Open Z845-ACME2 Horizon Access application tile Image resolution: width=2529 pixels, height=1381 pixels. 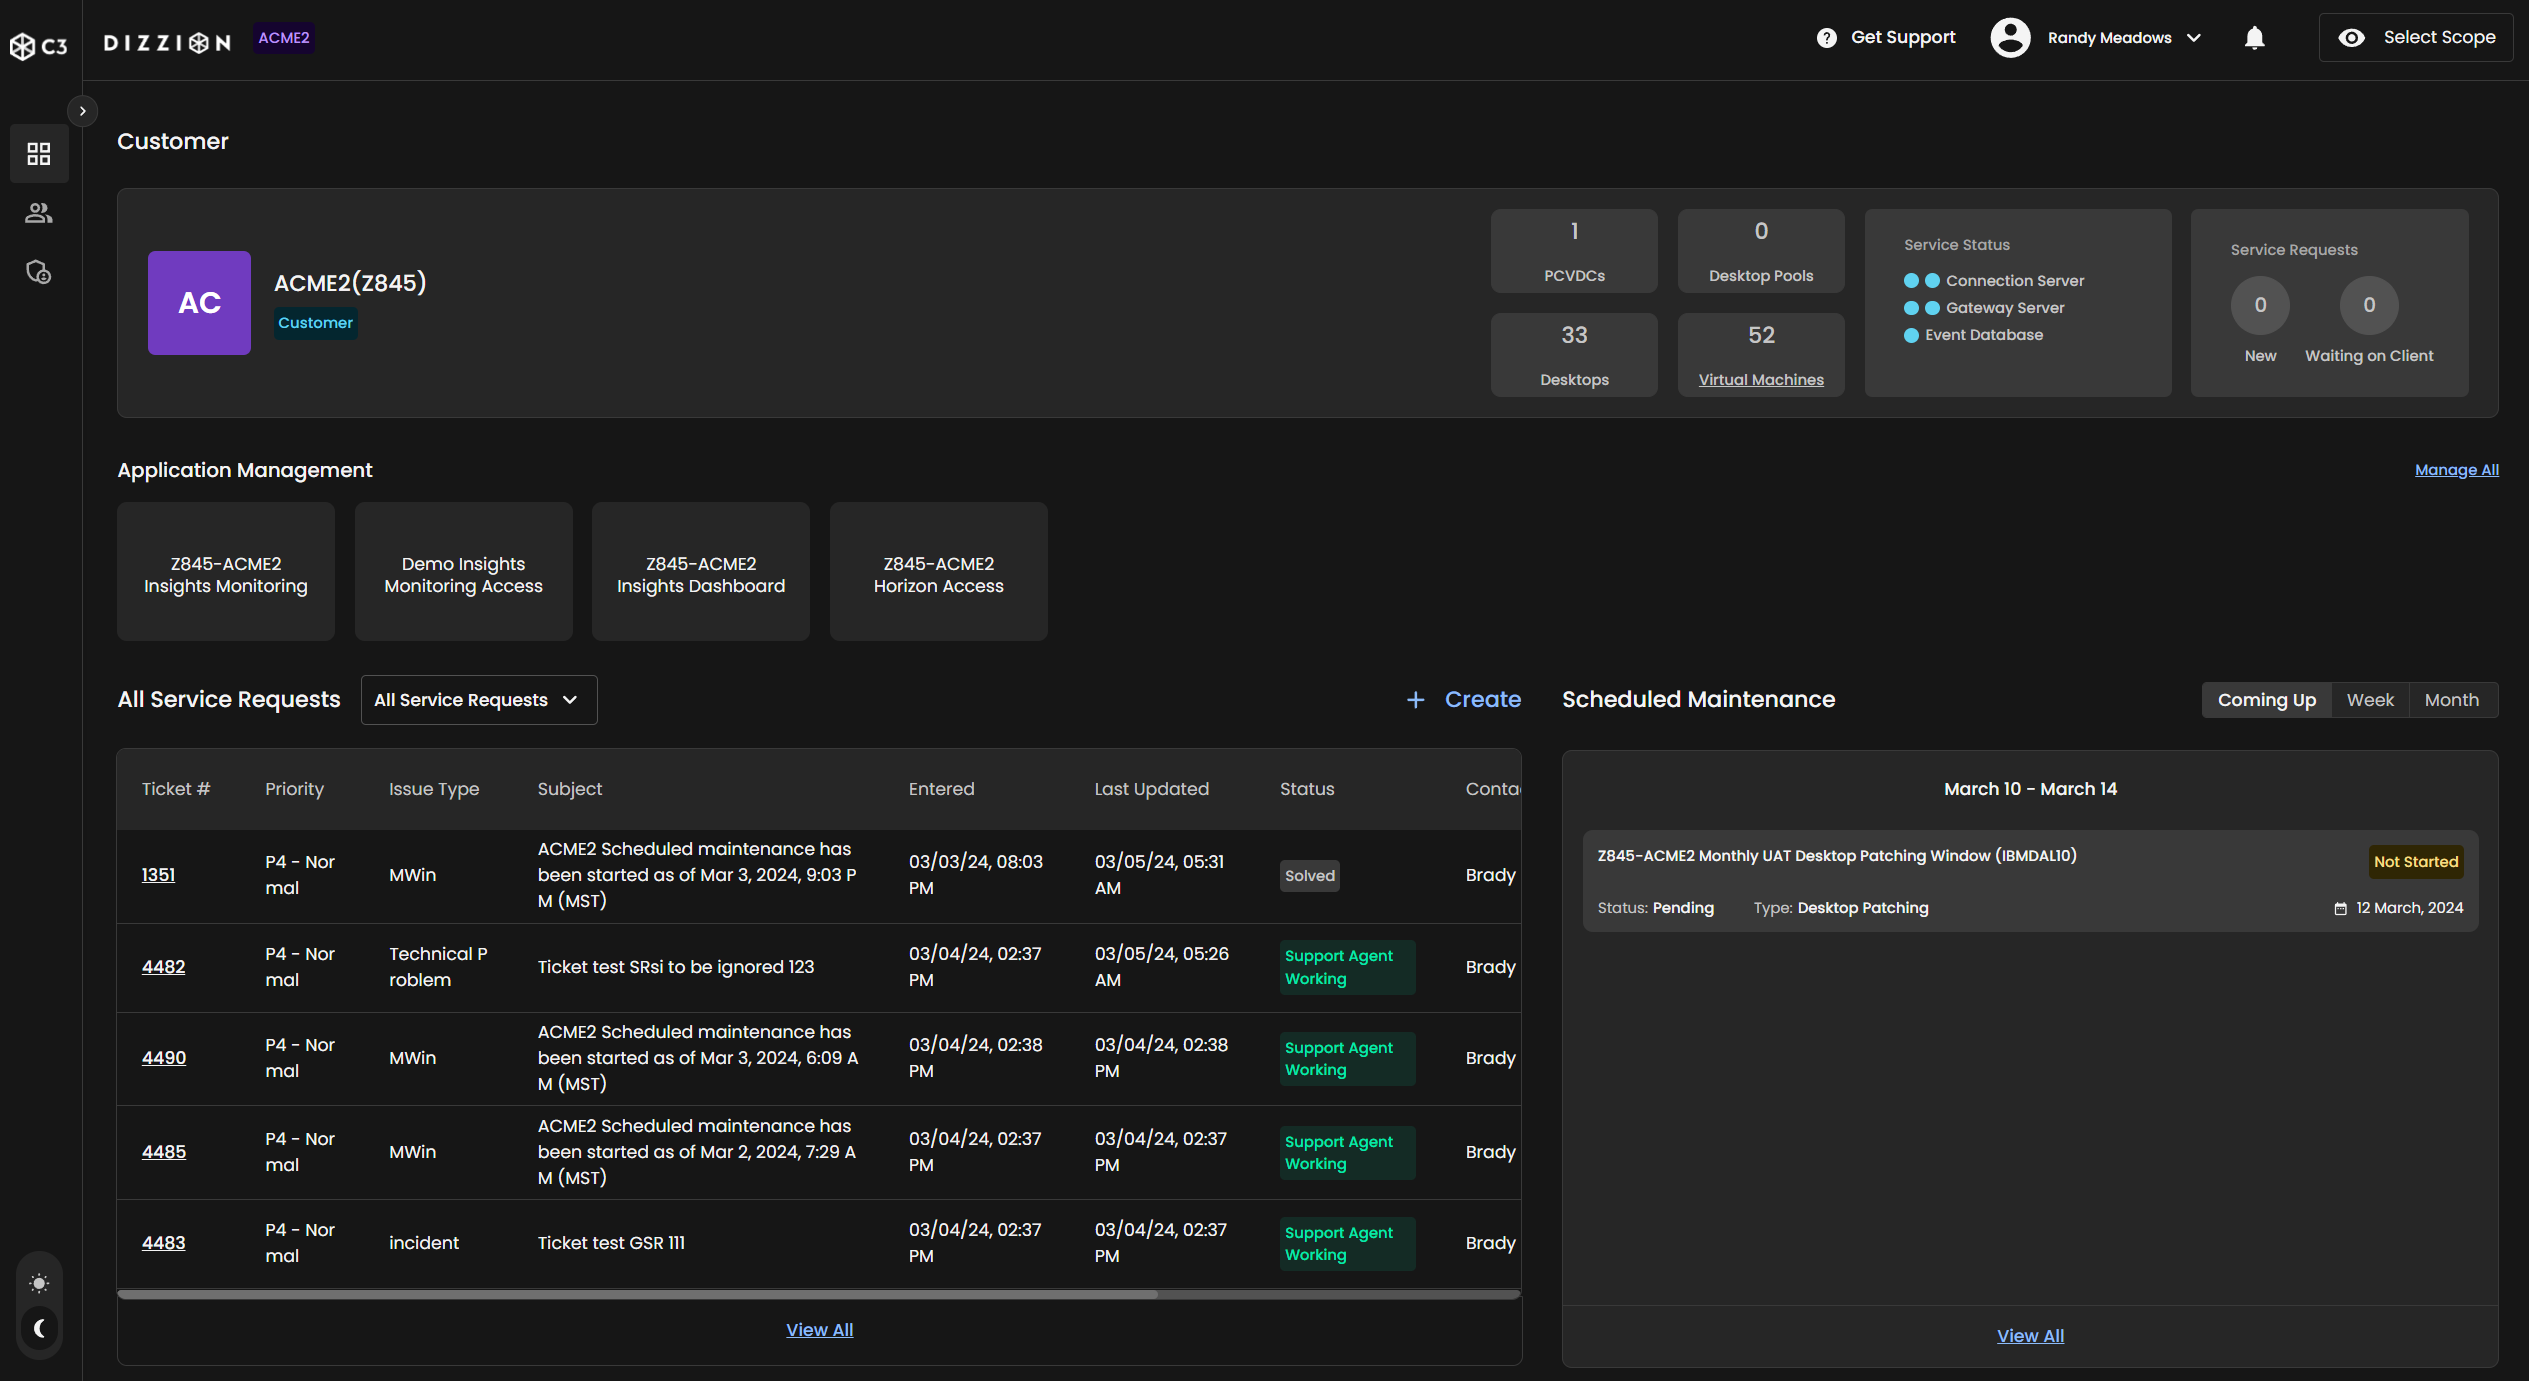(938, 572)
